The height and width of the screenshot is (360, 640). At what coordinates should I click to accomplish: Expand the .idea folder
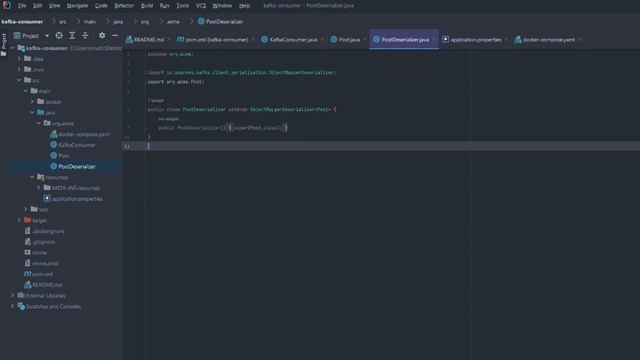click(x=19, y=58)
